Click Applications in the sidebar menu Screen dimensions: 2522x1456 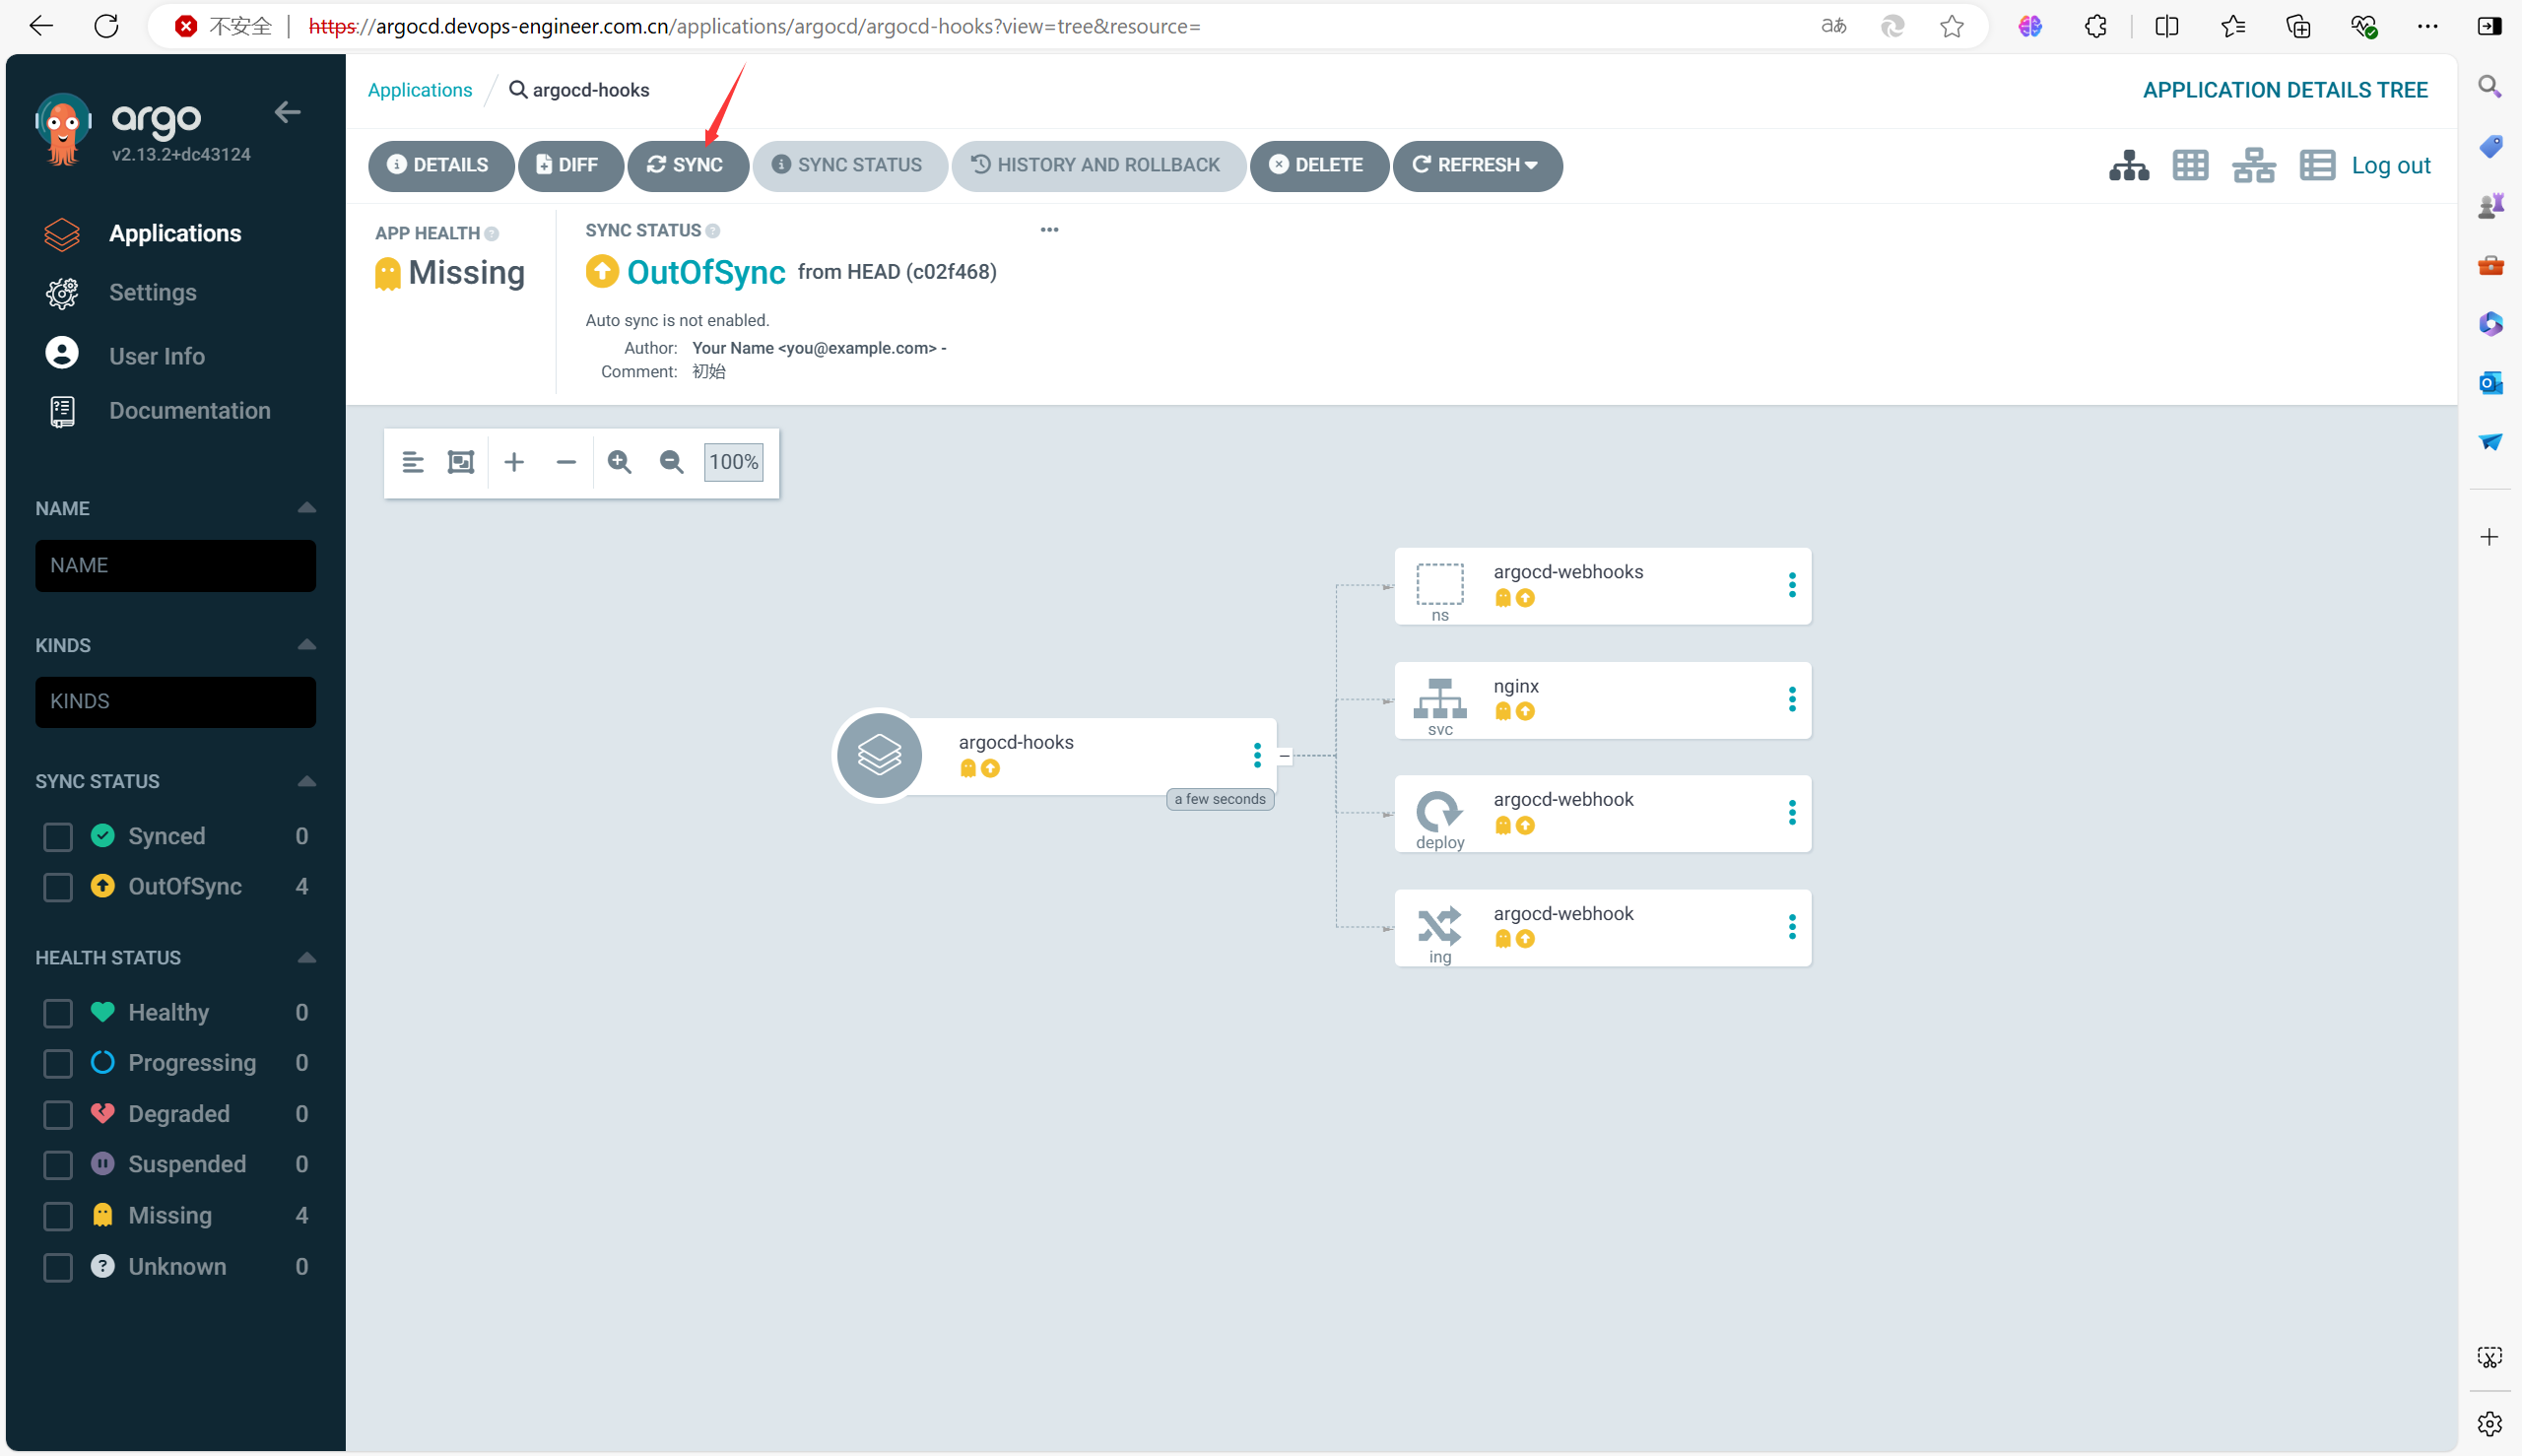(175, 233)
